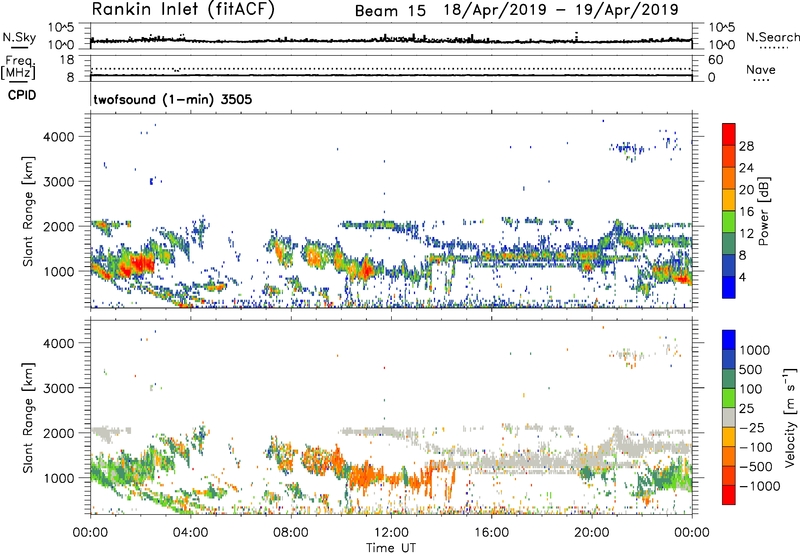
Task: Click the '-500' label on the Velocity colorbar
Action: pos(755,467)
